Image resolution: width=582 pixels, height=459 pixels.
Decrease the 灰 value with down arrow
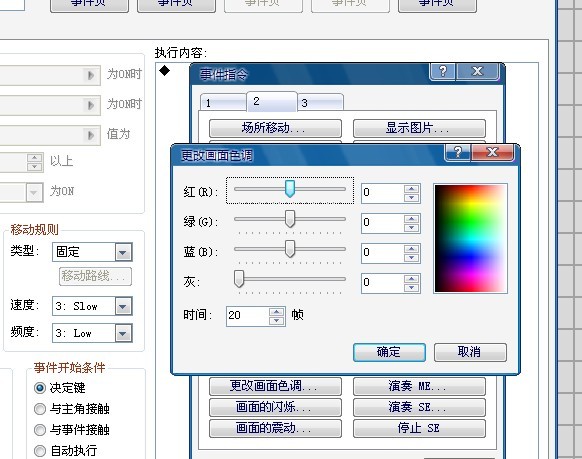click(x=411, y=287)
